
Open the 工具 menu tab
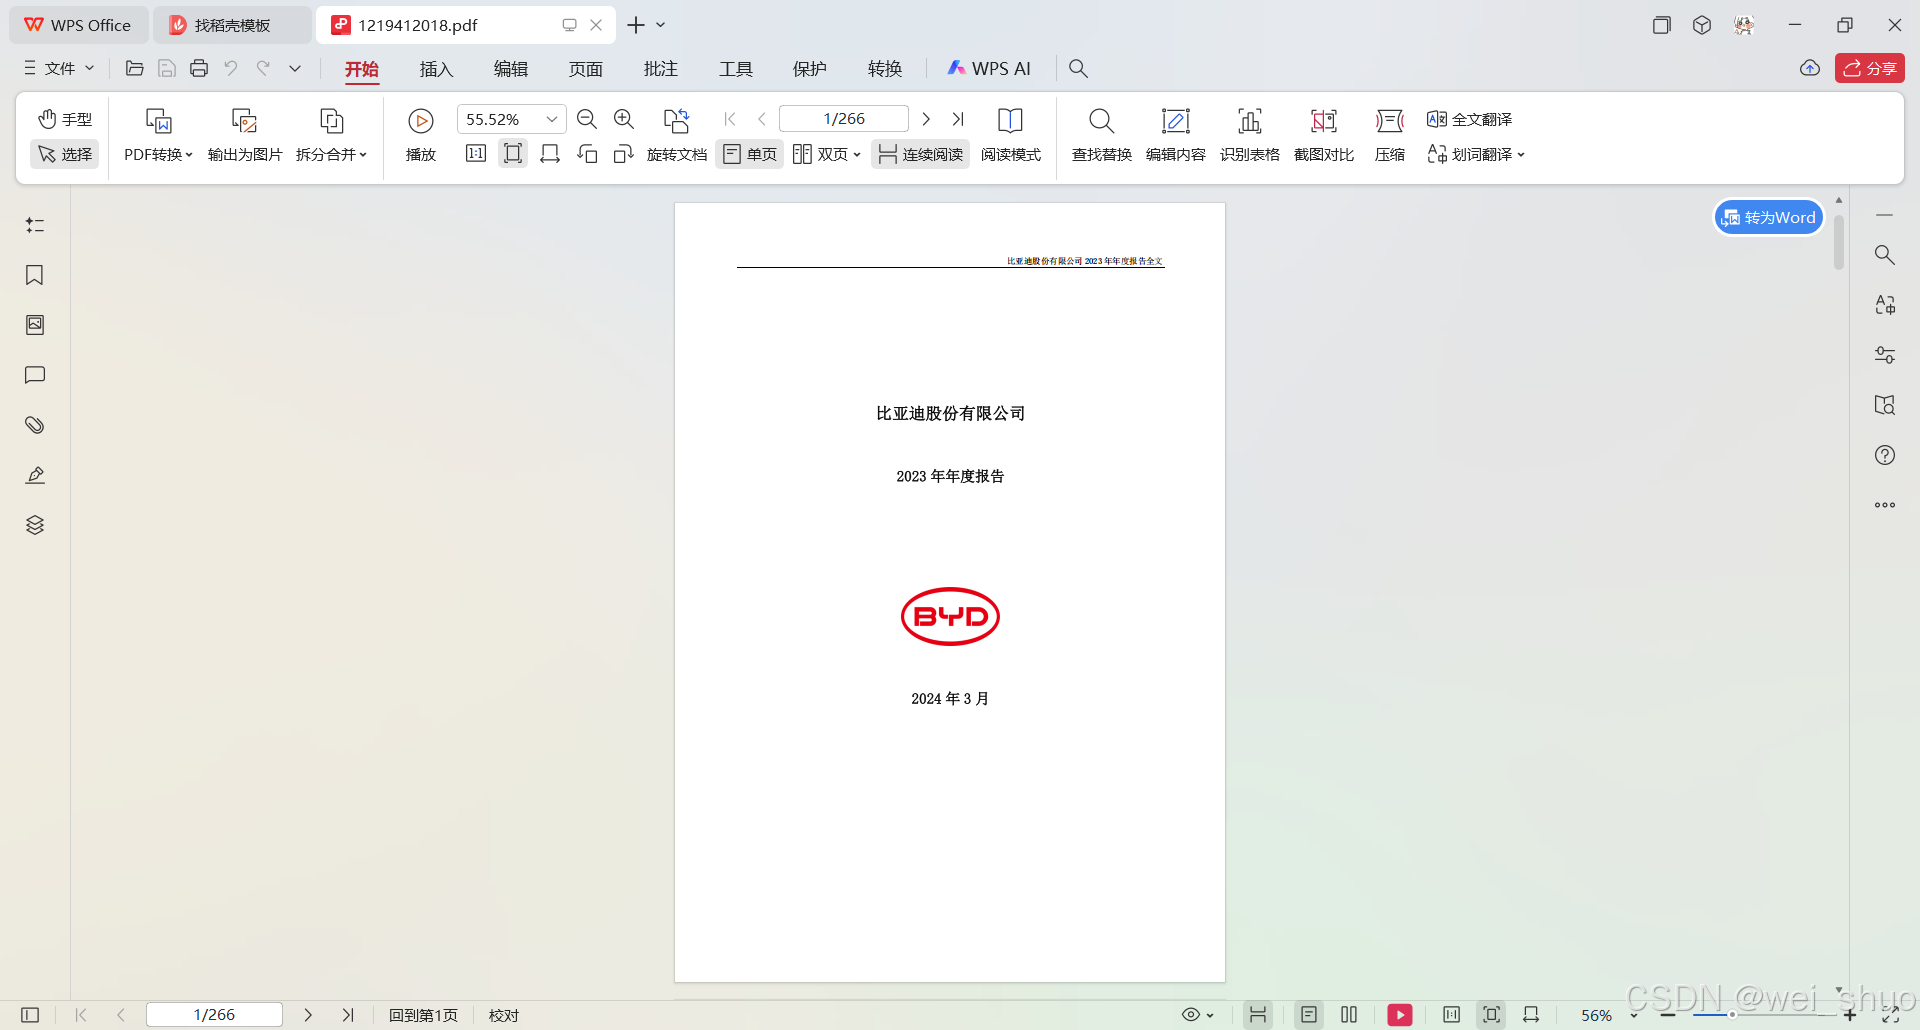735,68
